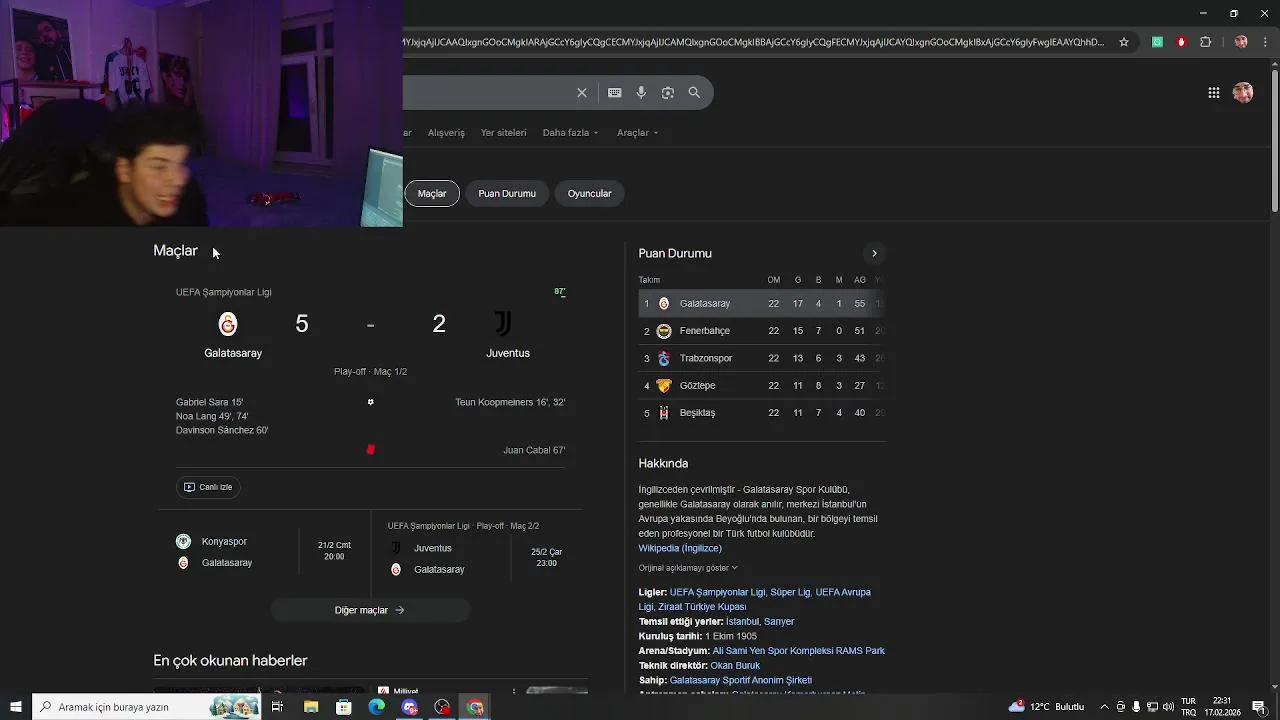Screen dimensions: 1280x720
Task: Open the green extension in Chrome toolbar
Action: pos(1157,42)
